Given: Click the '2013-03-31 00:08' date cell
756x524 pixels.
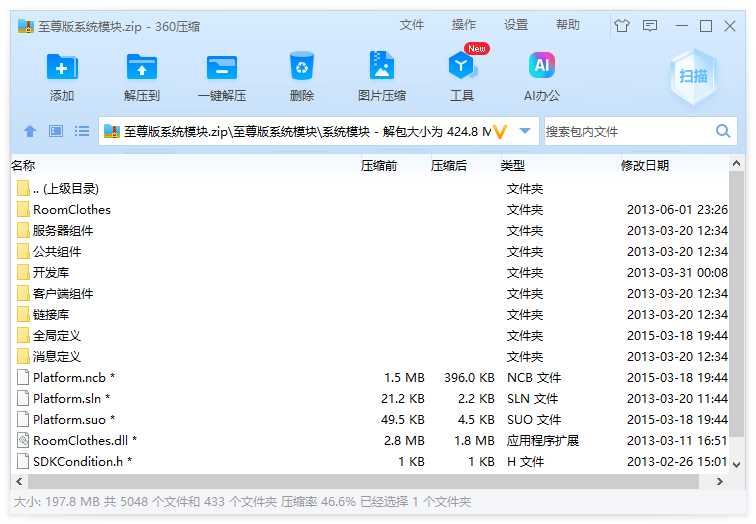Looking at the screenshot, I should (x=677, y=272).
